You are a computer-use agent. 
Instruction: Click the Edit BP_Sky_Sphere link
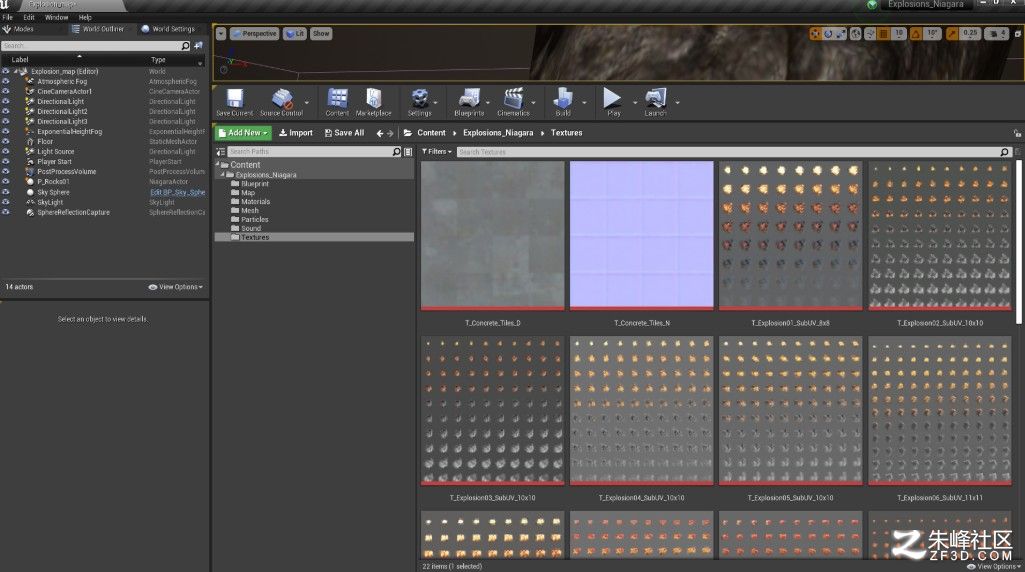177,192
